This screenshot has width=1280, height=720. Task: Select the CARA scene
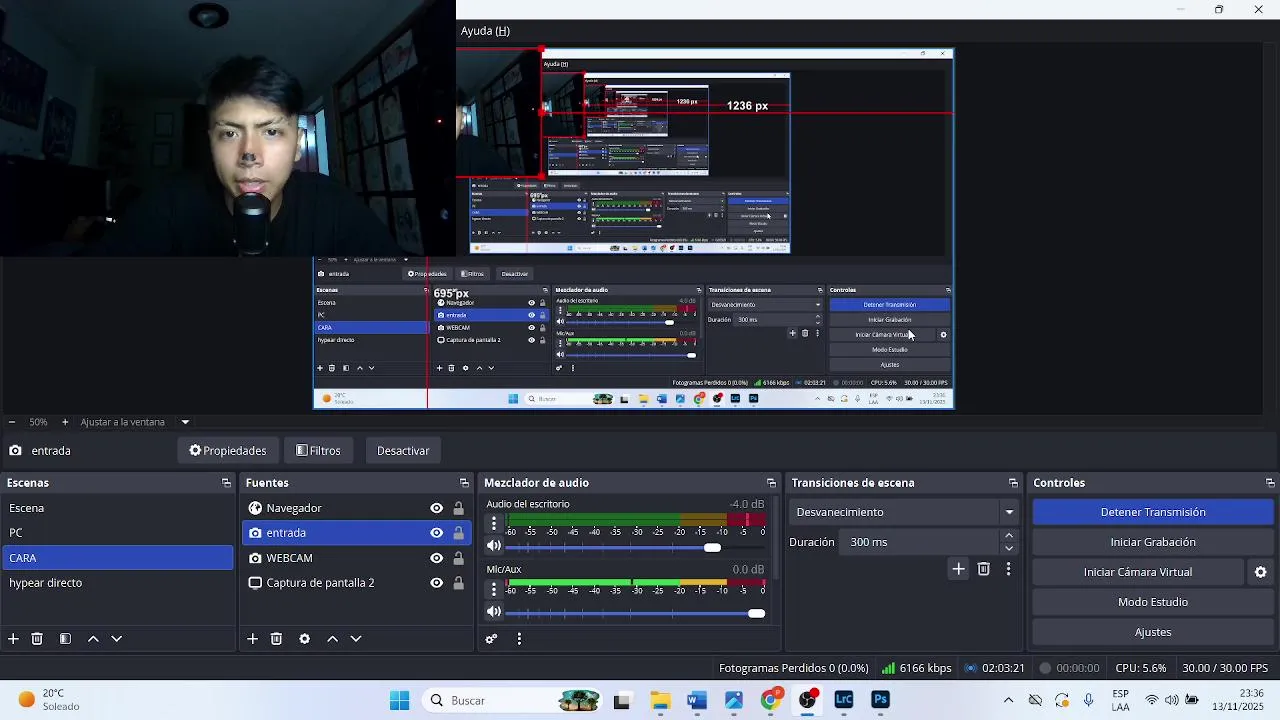coord(117,558)
